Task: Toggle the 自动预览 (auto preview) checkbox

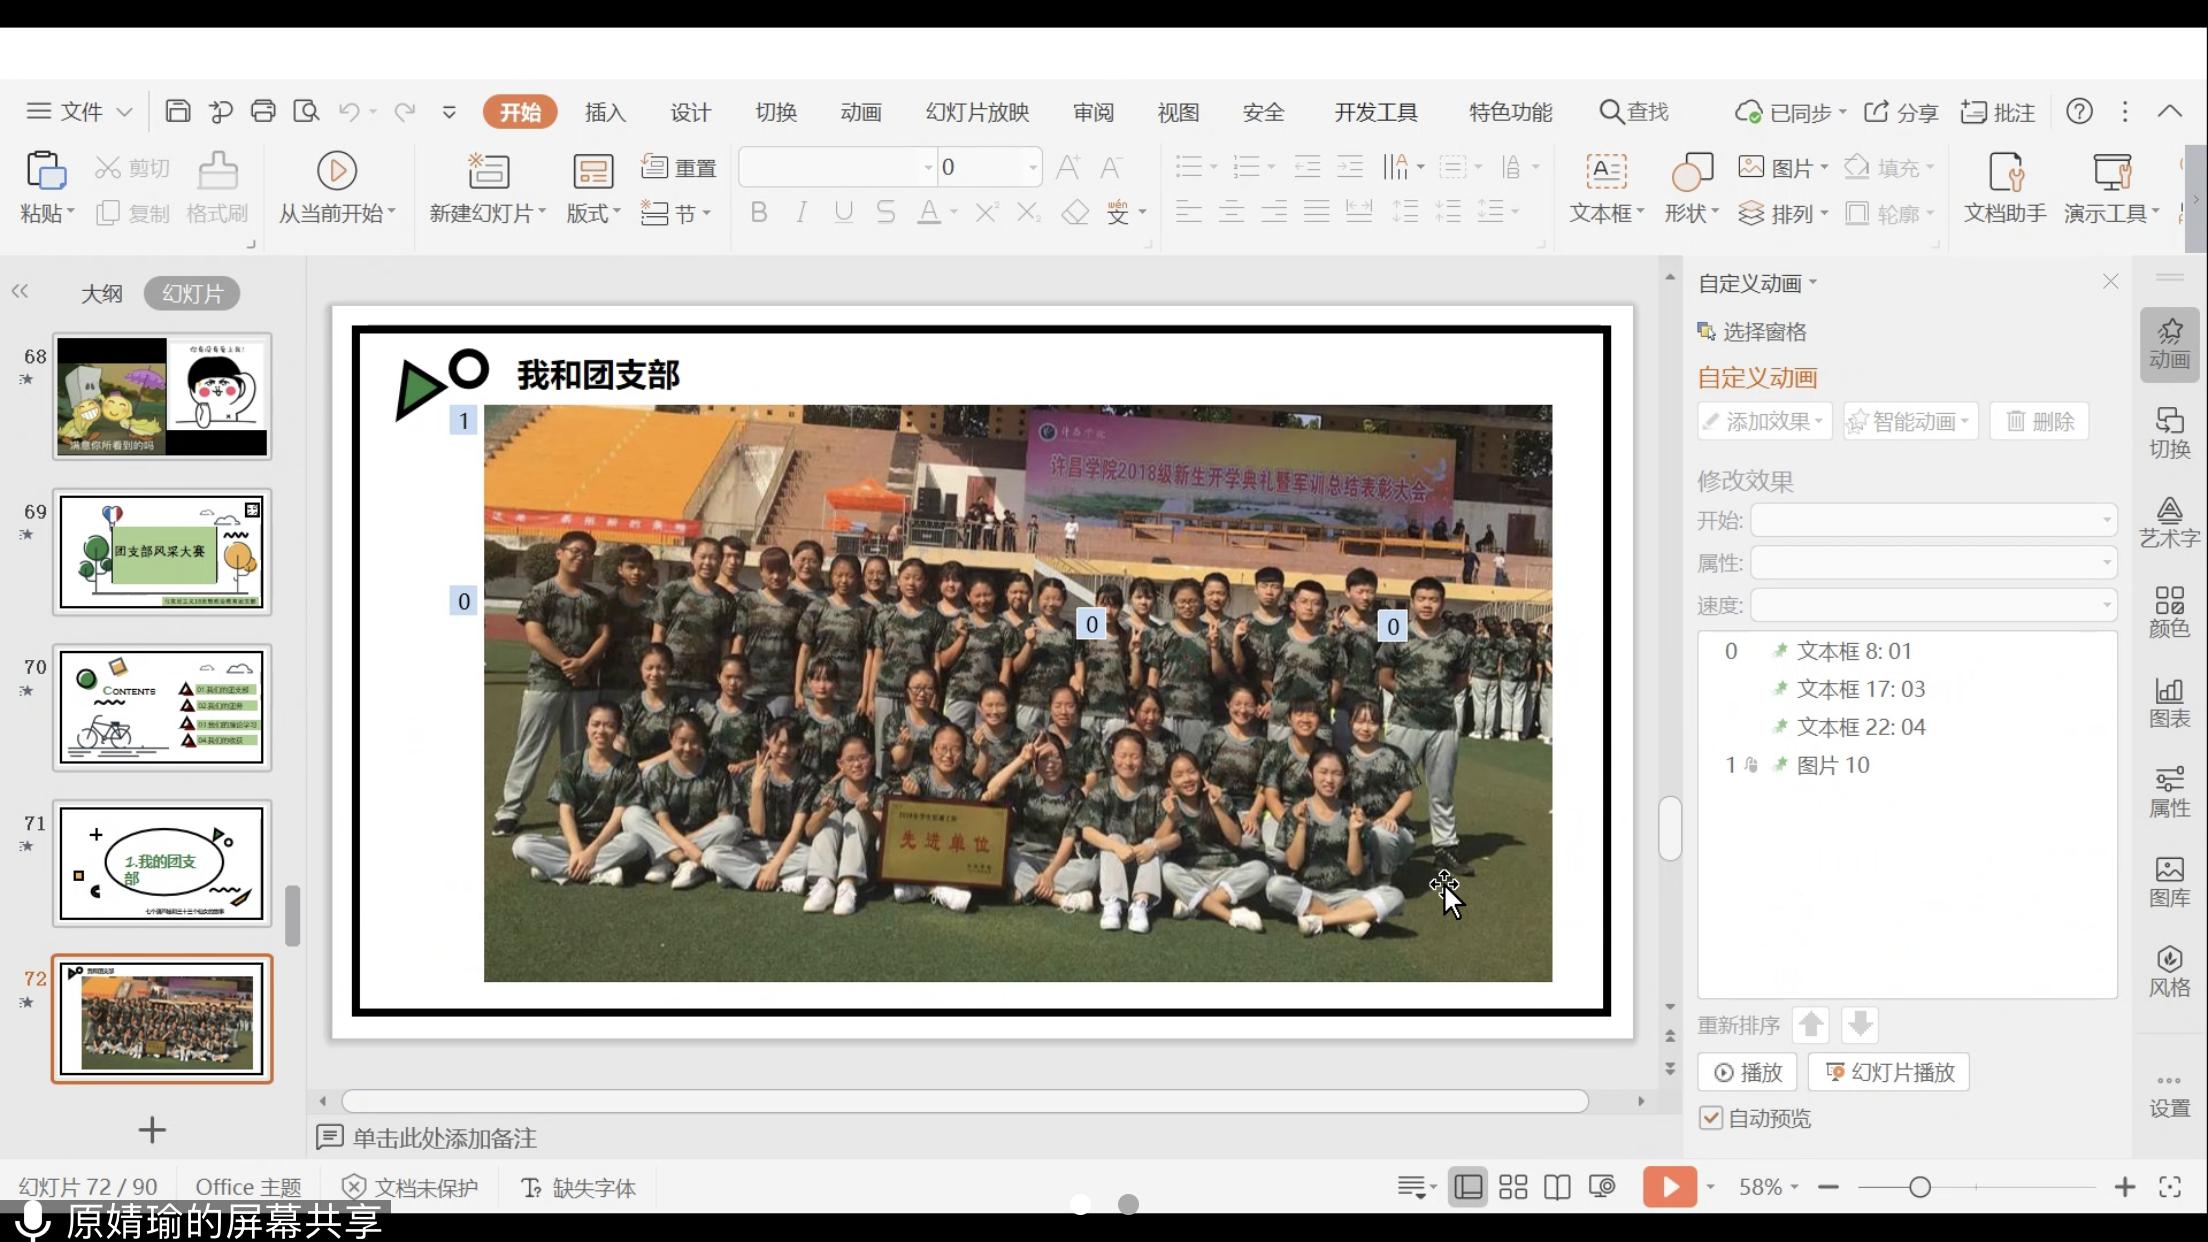Action: pos(1711,1118)
